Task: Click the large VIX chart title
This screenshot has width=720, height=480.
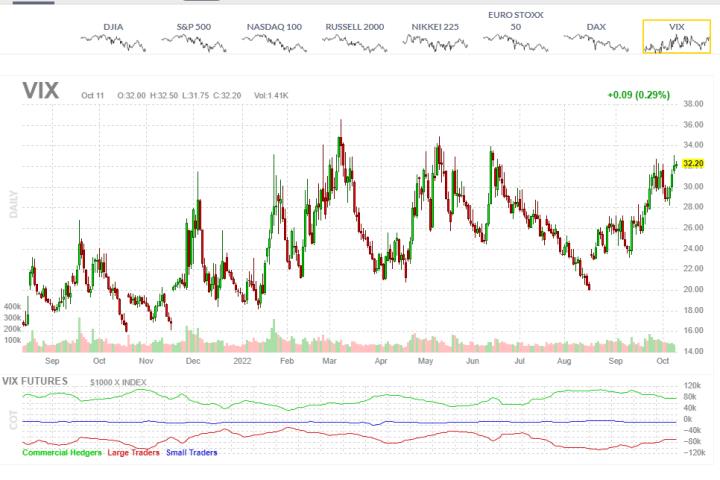Action: tap(41, 92)
